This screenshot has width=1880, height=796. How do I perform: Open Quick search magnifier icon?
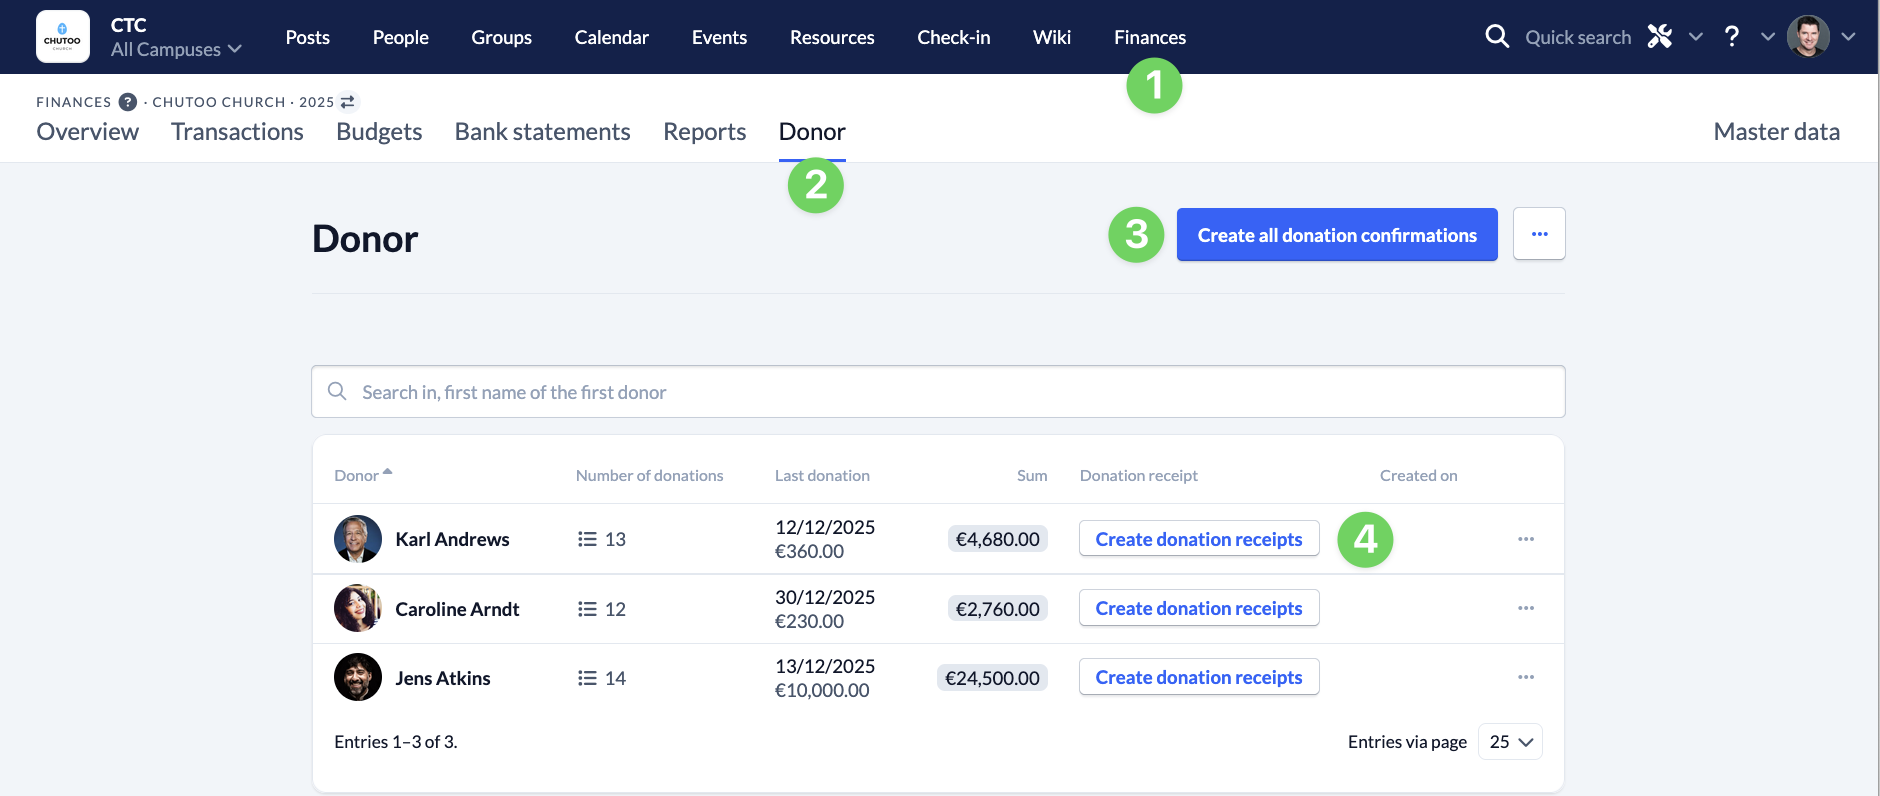1496,37
